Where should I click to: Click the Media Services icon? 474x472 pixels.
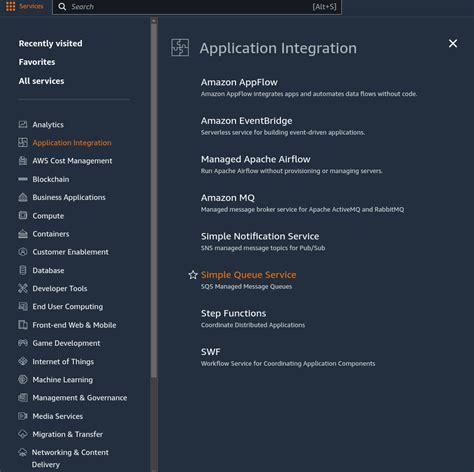[23, 416]
